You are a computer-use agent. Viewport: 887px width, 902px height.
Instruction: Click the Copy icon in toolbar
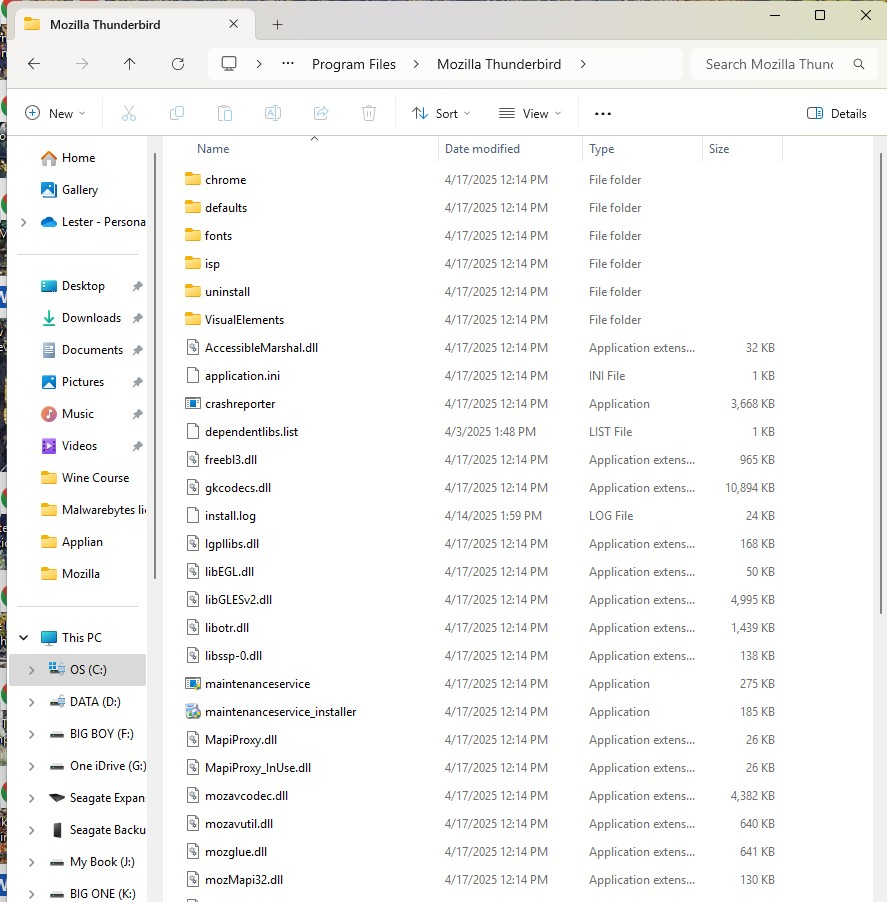177,113
